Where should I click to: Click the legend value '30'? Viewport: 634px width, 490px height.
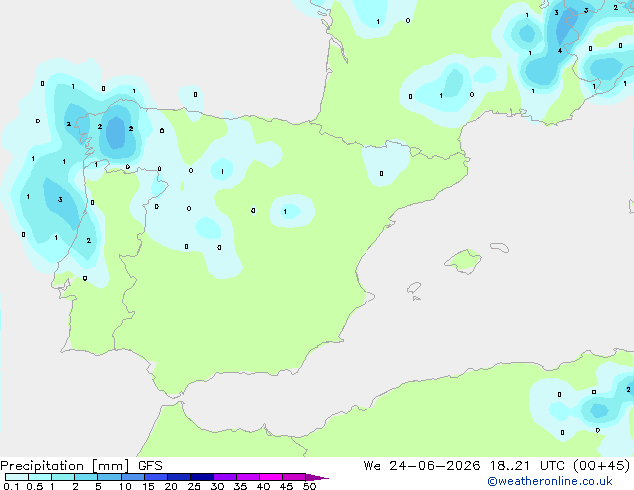[217, 486]
